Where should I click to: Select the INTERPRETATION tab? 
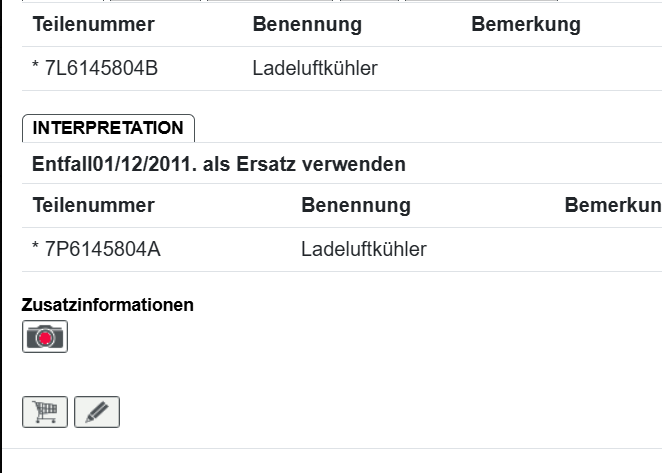108,128
